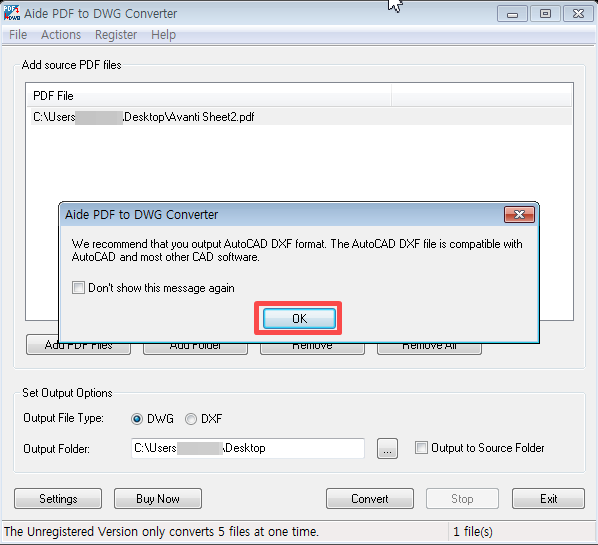
Task: Start conversion with Convert button
Action: click(370, 498)
